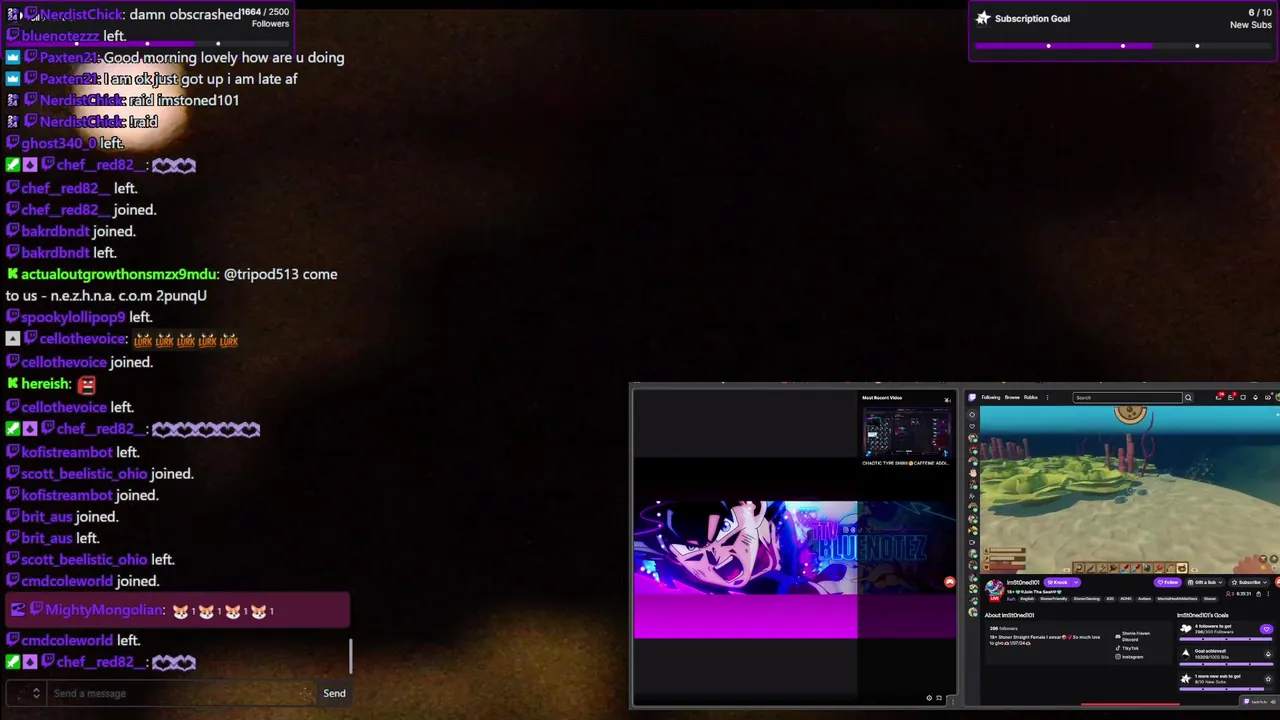The height and width of the screenshot is (720, 1280).
Task: Expand the dropdown arrow beside Knock
Action: (1076, 582)
